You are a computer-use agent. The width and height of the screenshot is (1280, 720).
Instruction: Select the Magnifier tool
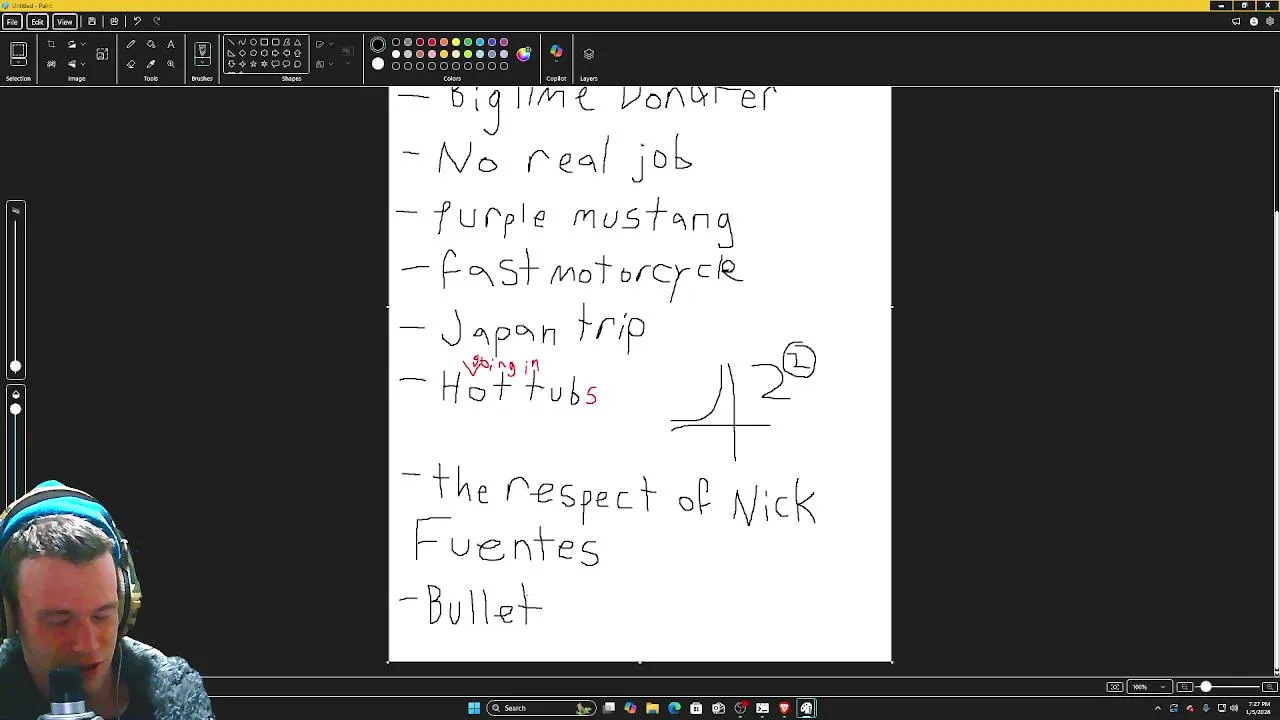(171, 64)
